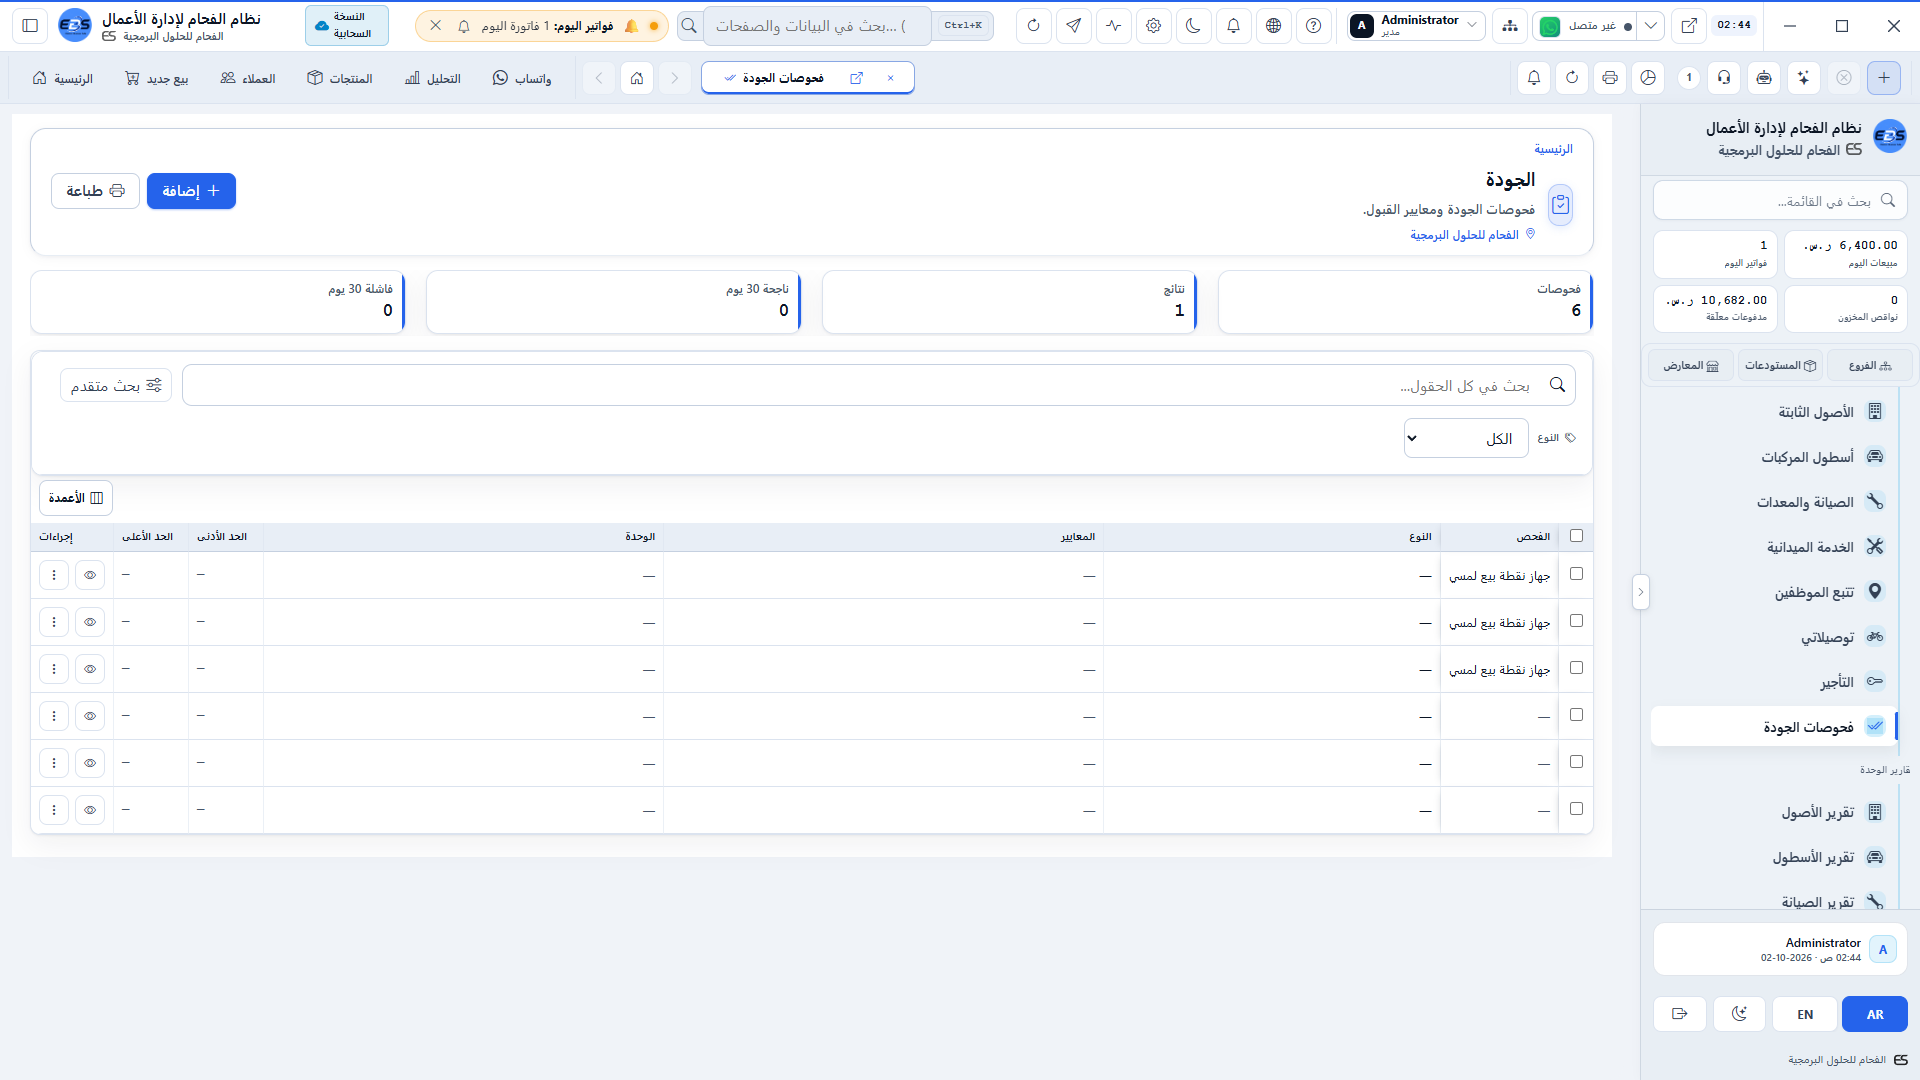Expand the غير متصل status chevron
The image size is (1920, 1080).
click(x=1651, y=26)
